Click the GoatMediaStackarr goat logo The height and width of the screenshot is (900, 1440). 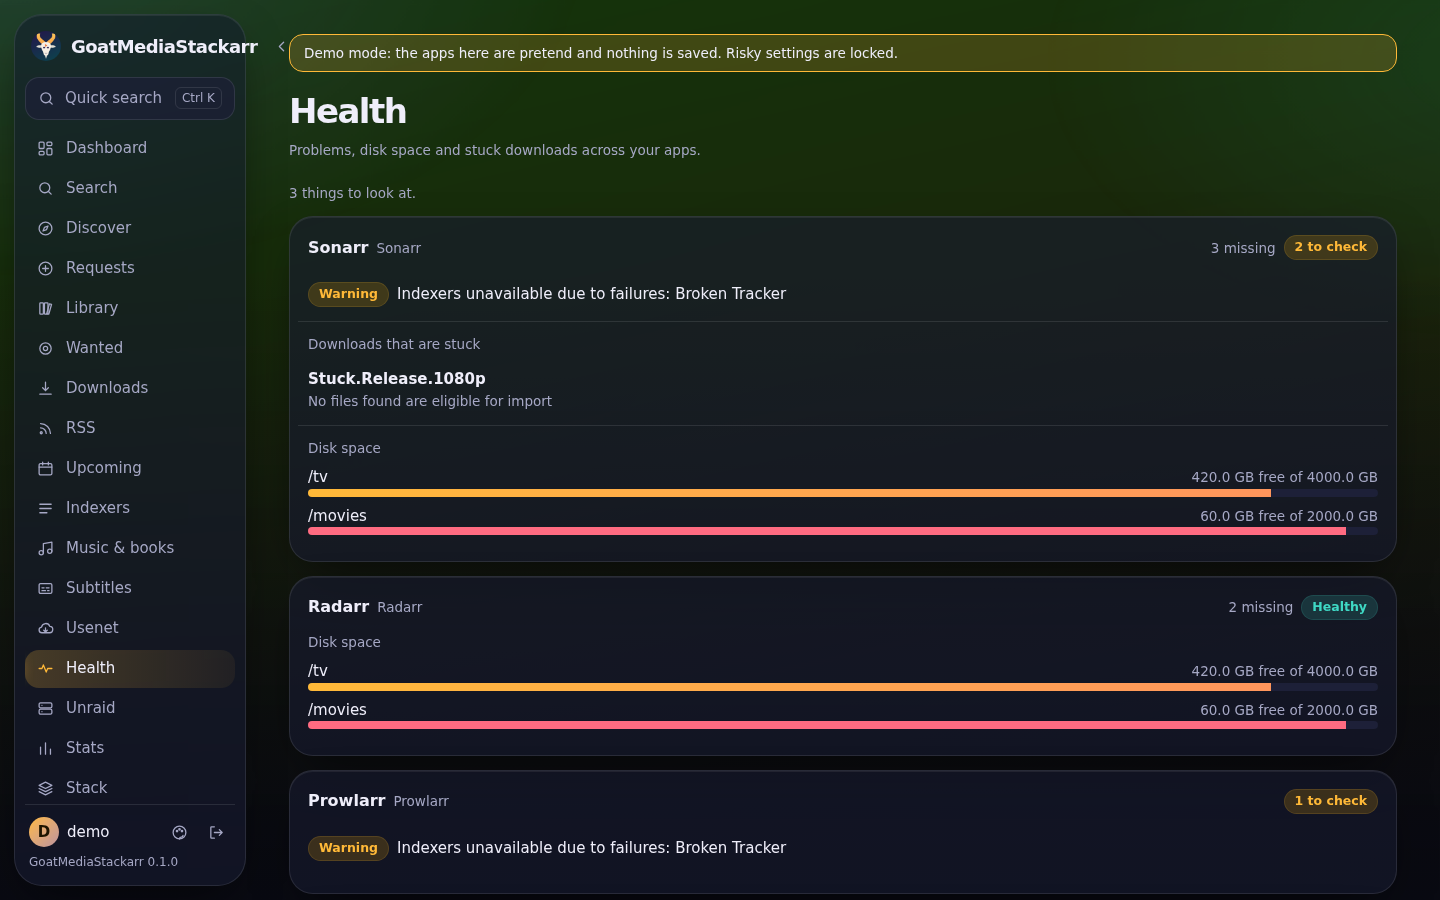click(x=46, y=46)
